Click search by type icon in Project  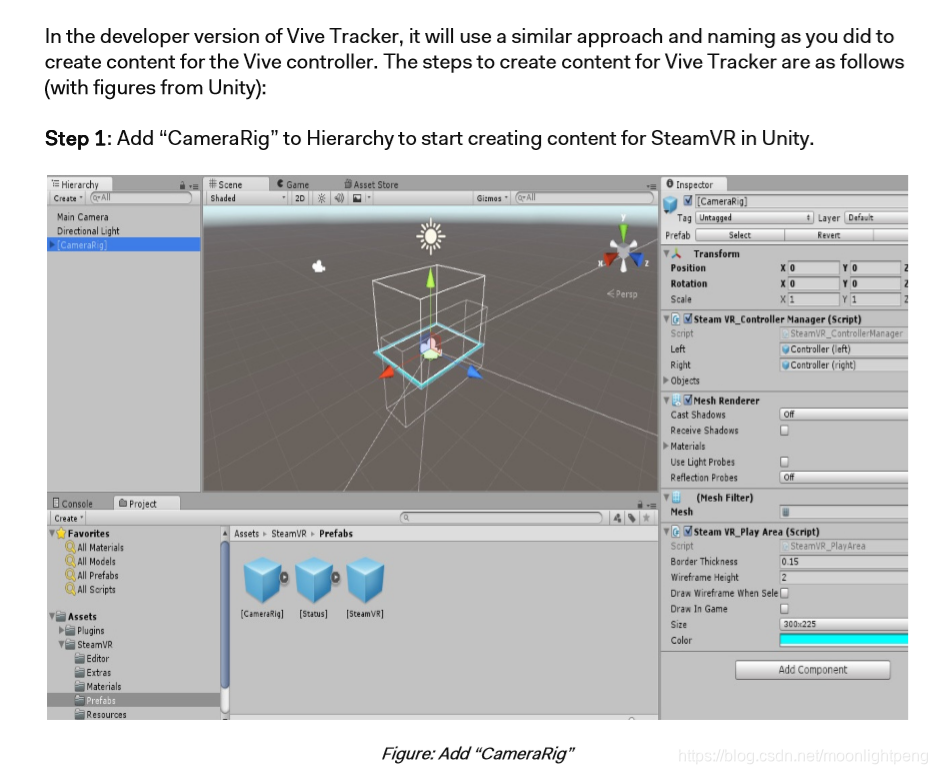[617, 518]
